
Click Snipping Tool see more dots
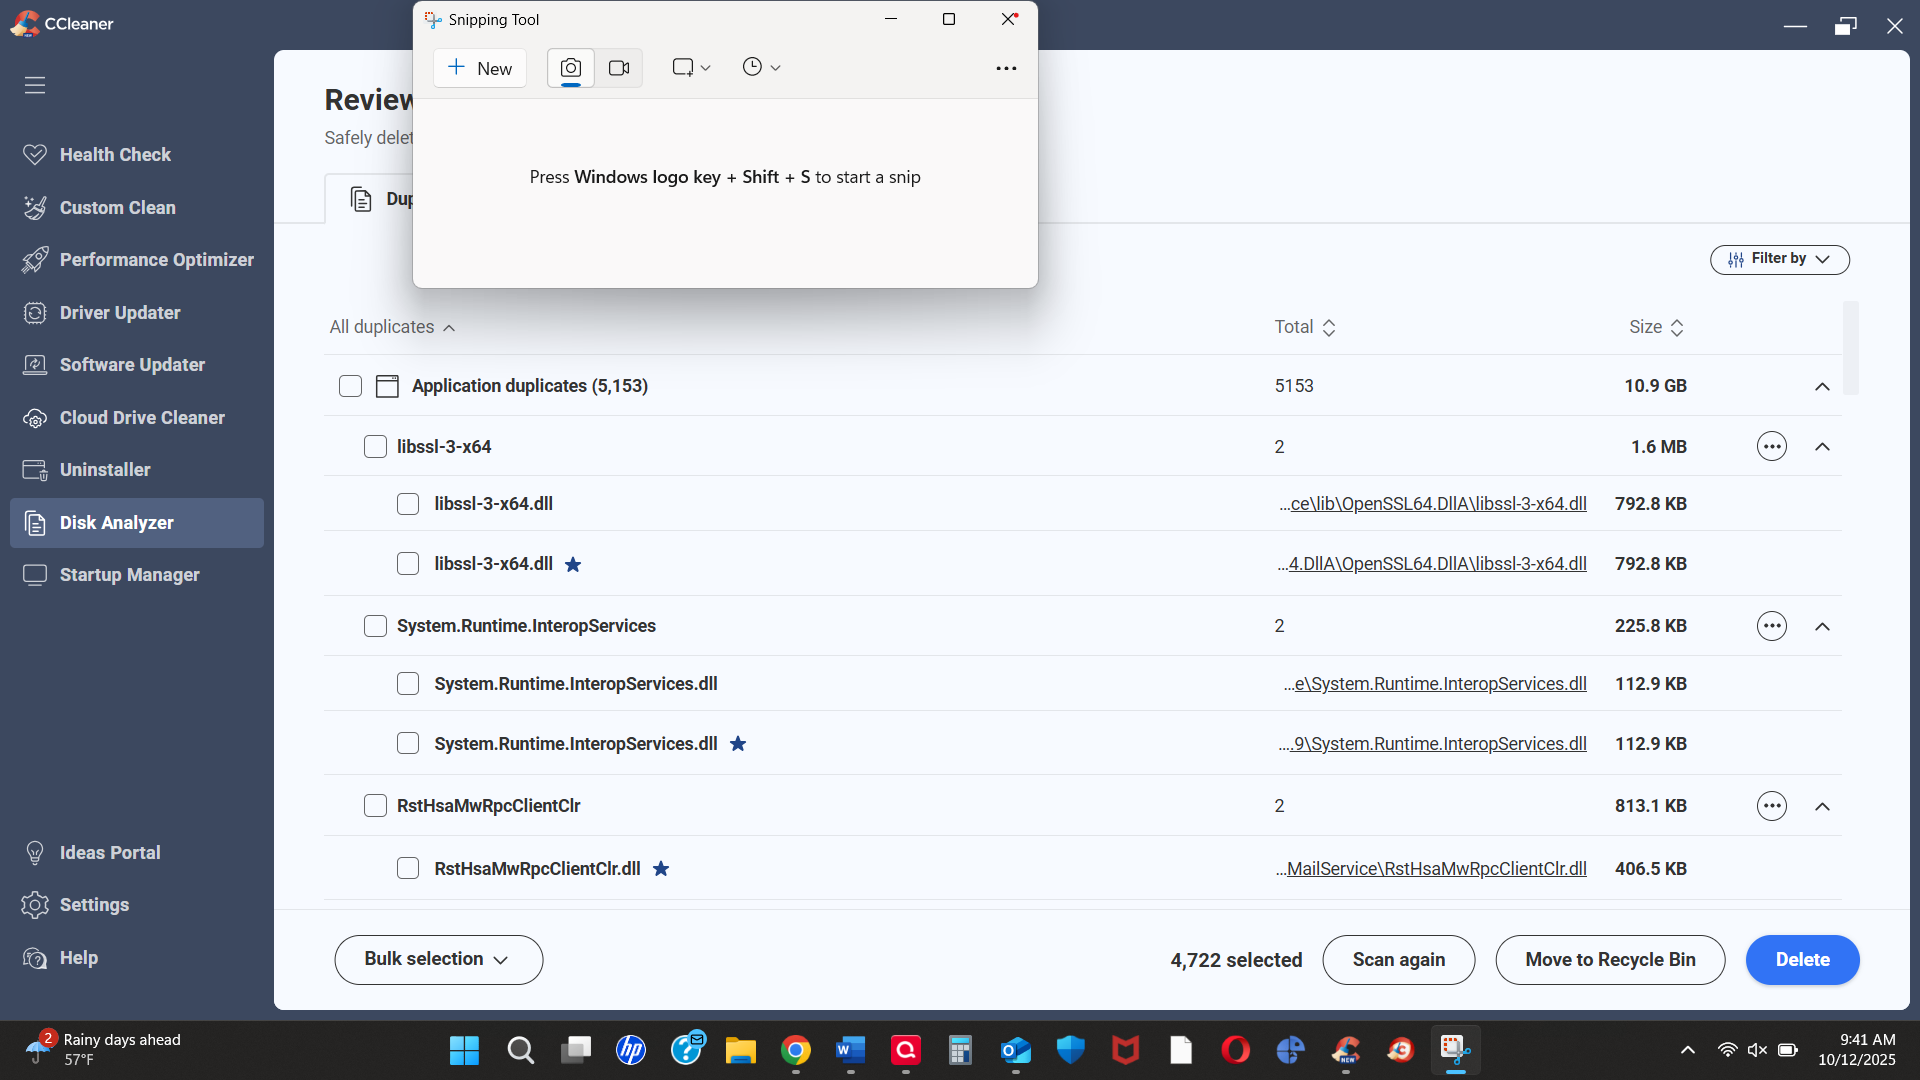1006,68
